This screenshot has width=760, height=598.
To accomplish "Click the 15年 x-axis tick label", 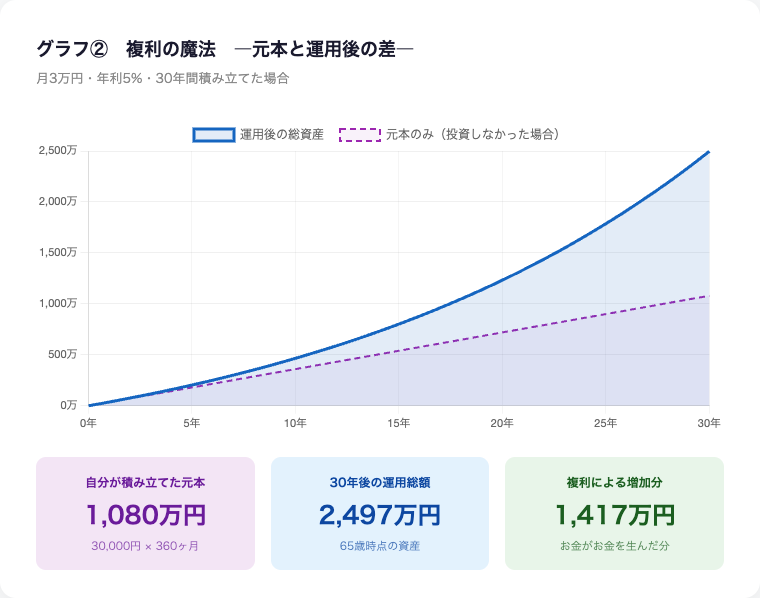I will [x=398, y=424].
